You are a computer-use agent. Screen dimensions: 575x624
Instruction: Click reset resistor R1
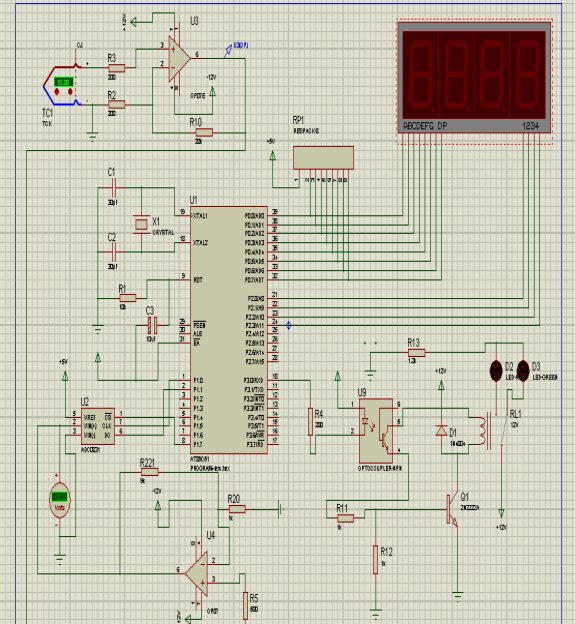(x=128, y=298)
